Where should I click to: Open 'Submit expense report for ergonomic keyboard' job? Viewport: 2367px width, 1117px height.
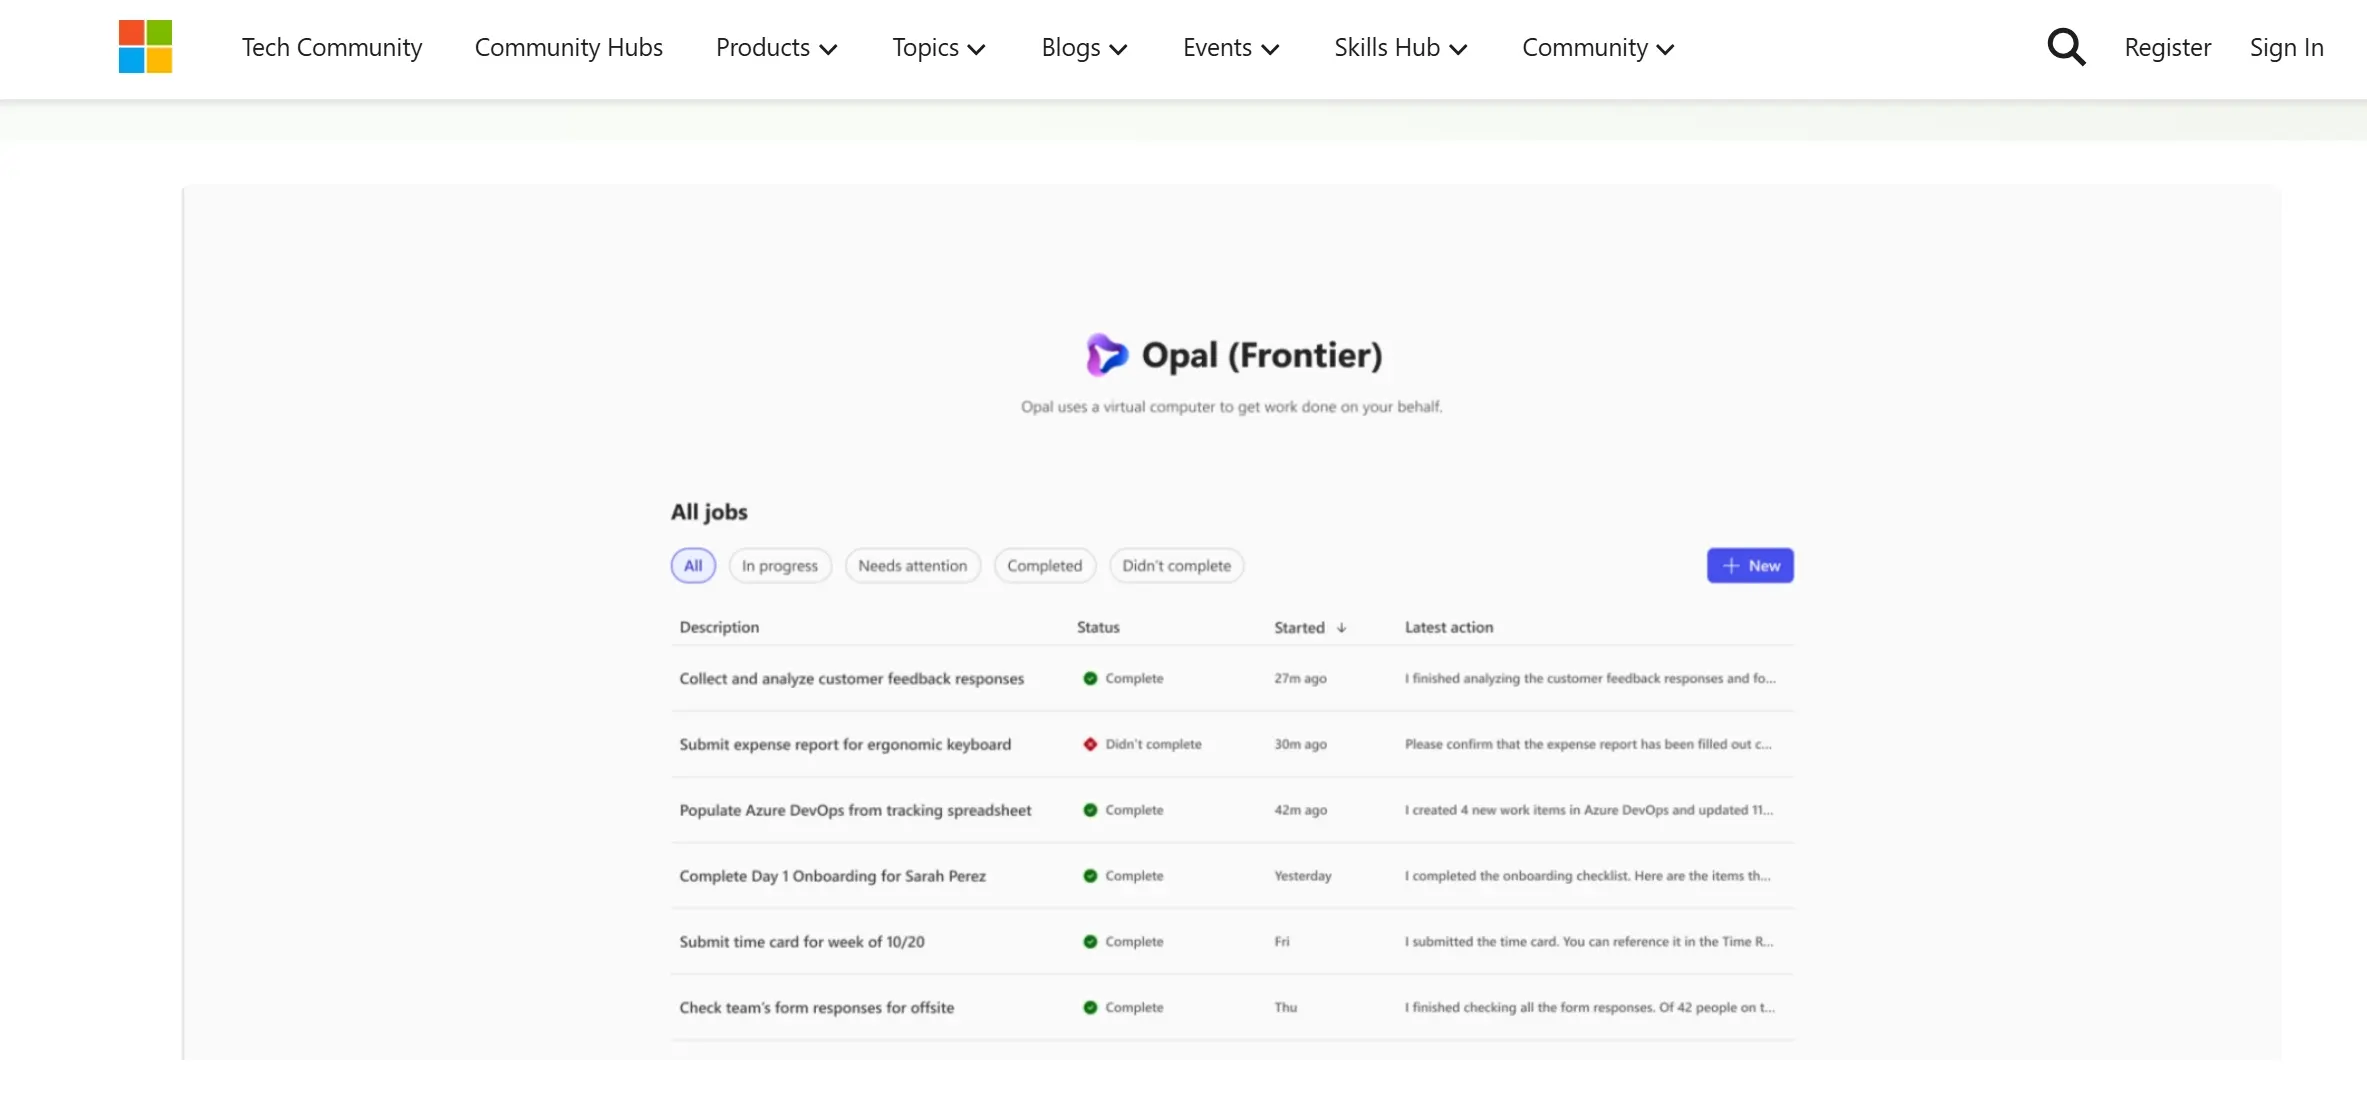point(845,745)
